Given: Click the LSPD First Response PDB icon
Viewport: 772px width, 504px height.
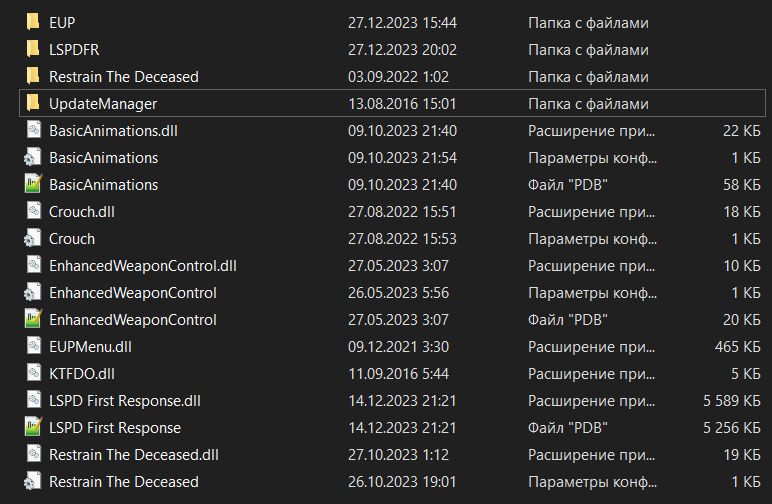Looking at the screenshot, I should coord(32,427).
